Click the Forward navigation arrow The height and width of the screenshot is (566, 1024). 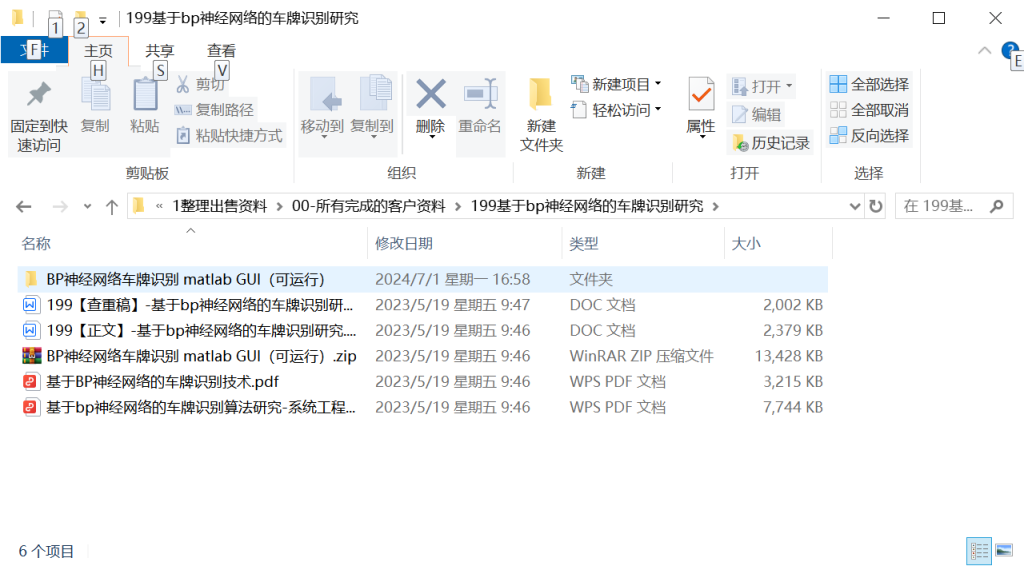point(60,207)
